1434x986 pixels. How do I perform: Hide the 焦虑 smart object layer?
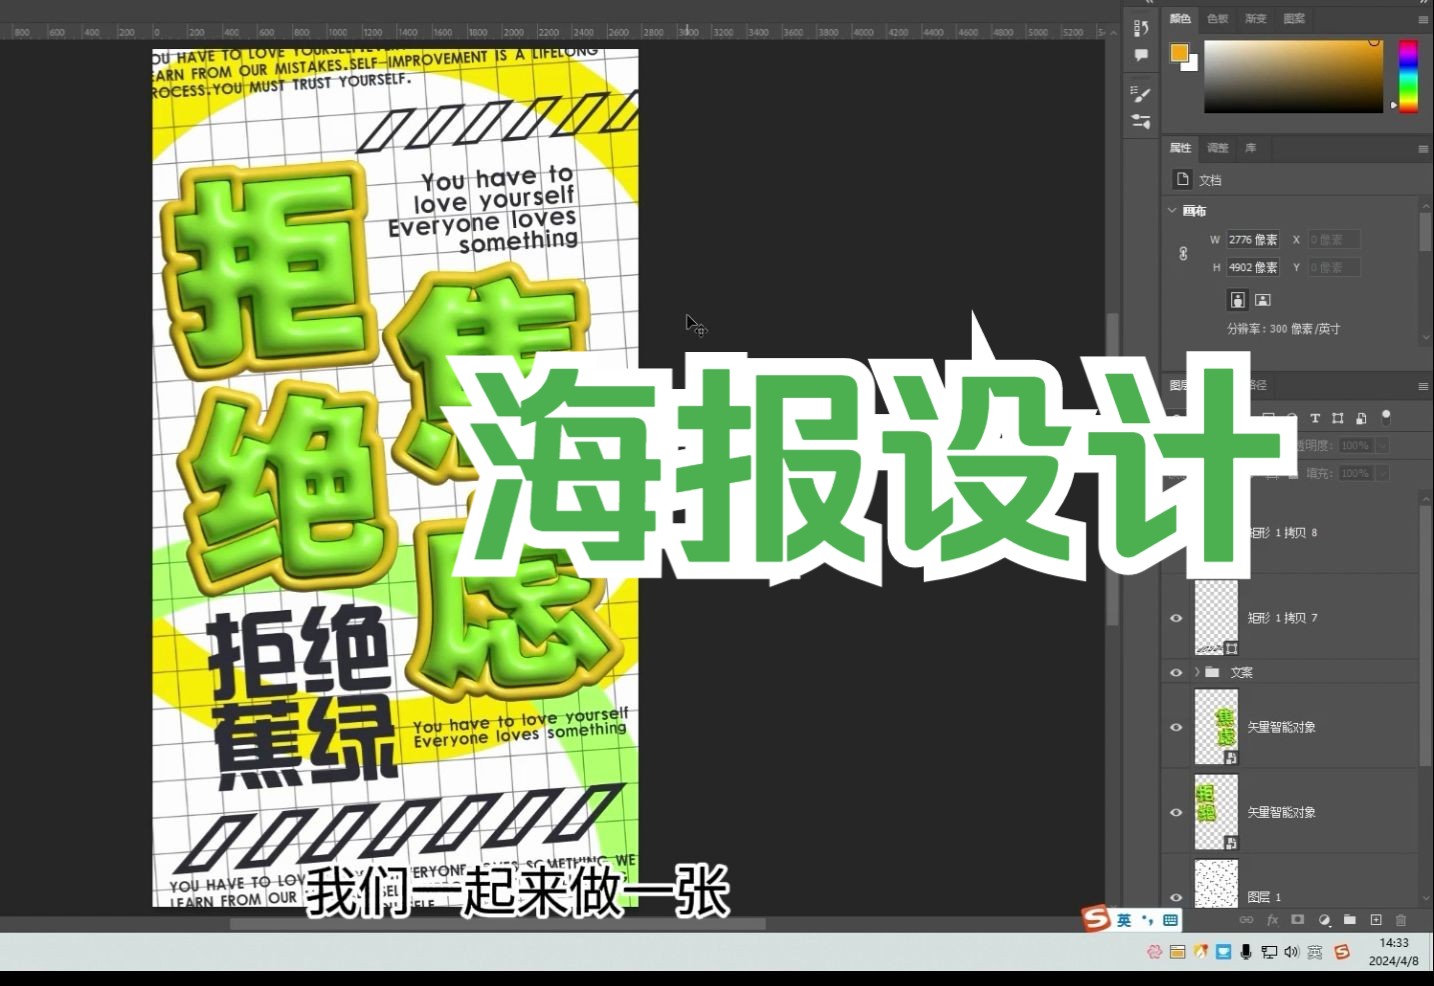(x=1176, y=727)
